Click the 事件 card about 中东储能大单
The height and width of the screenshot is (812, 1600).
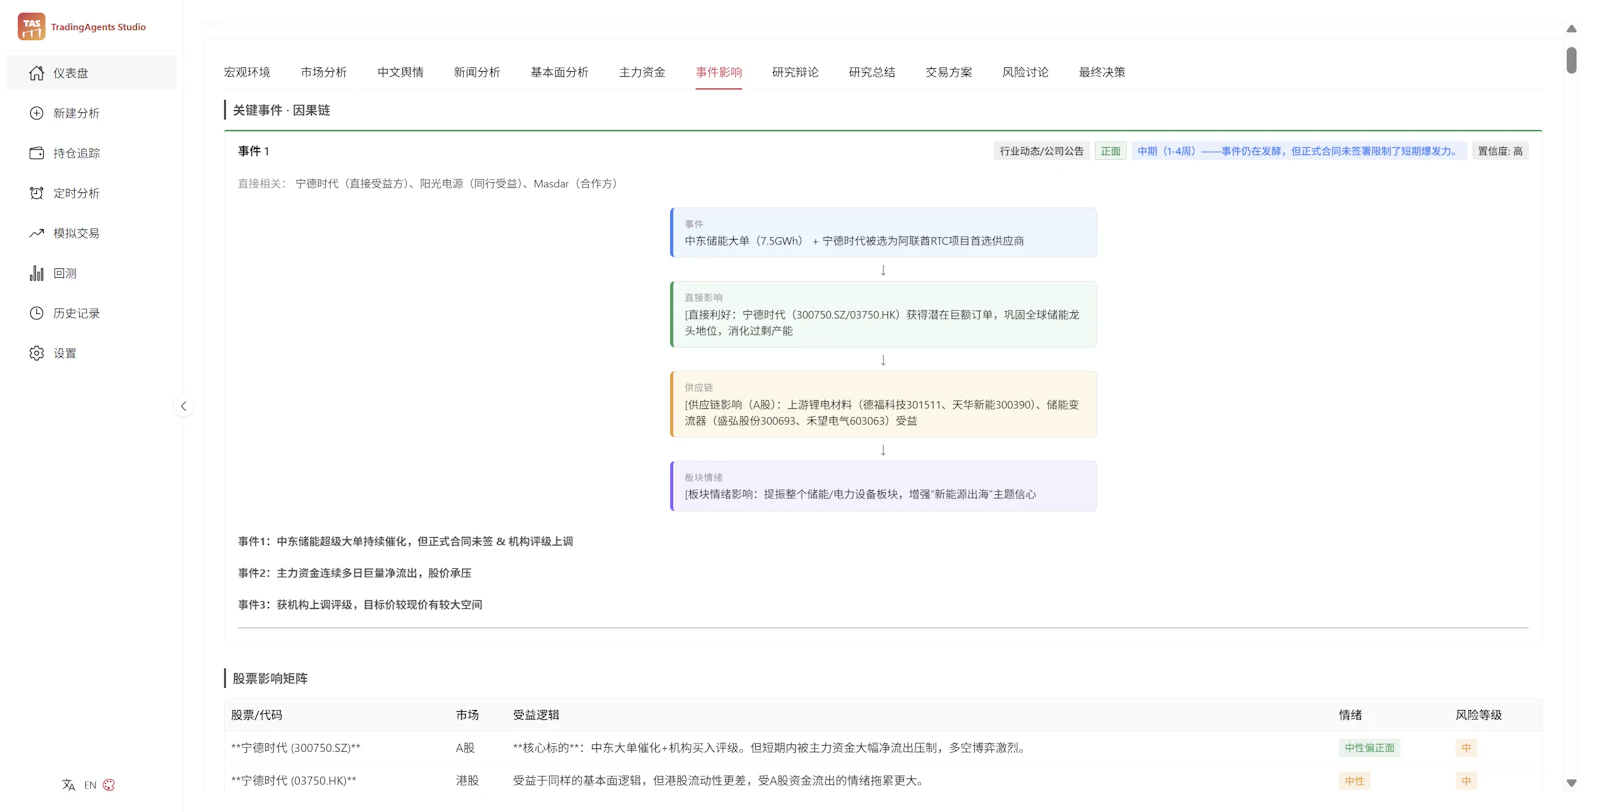(x=883, y=232)
